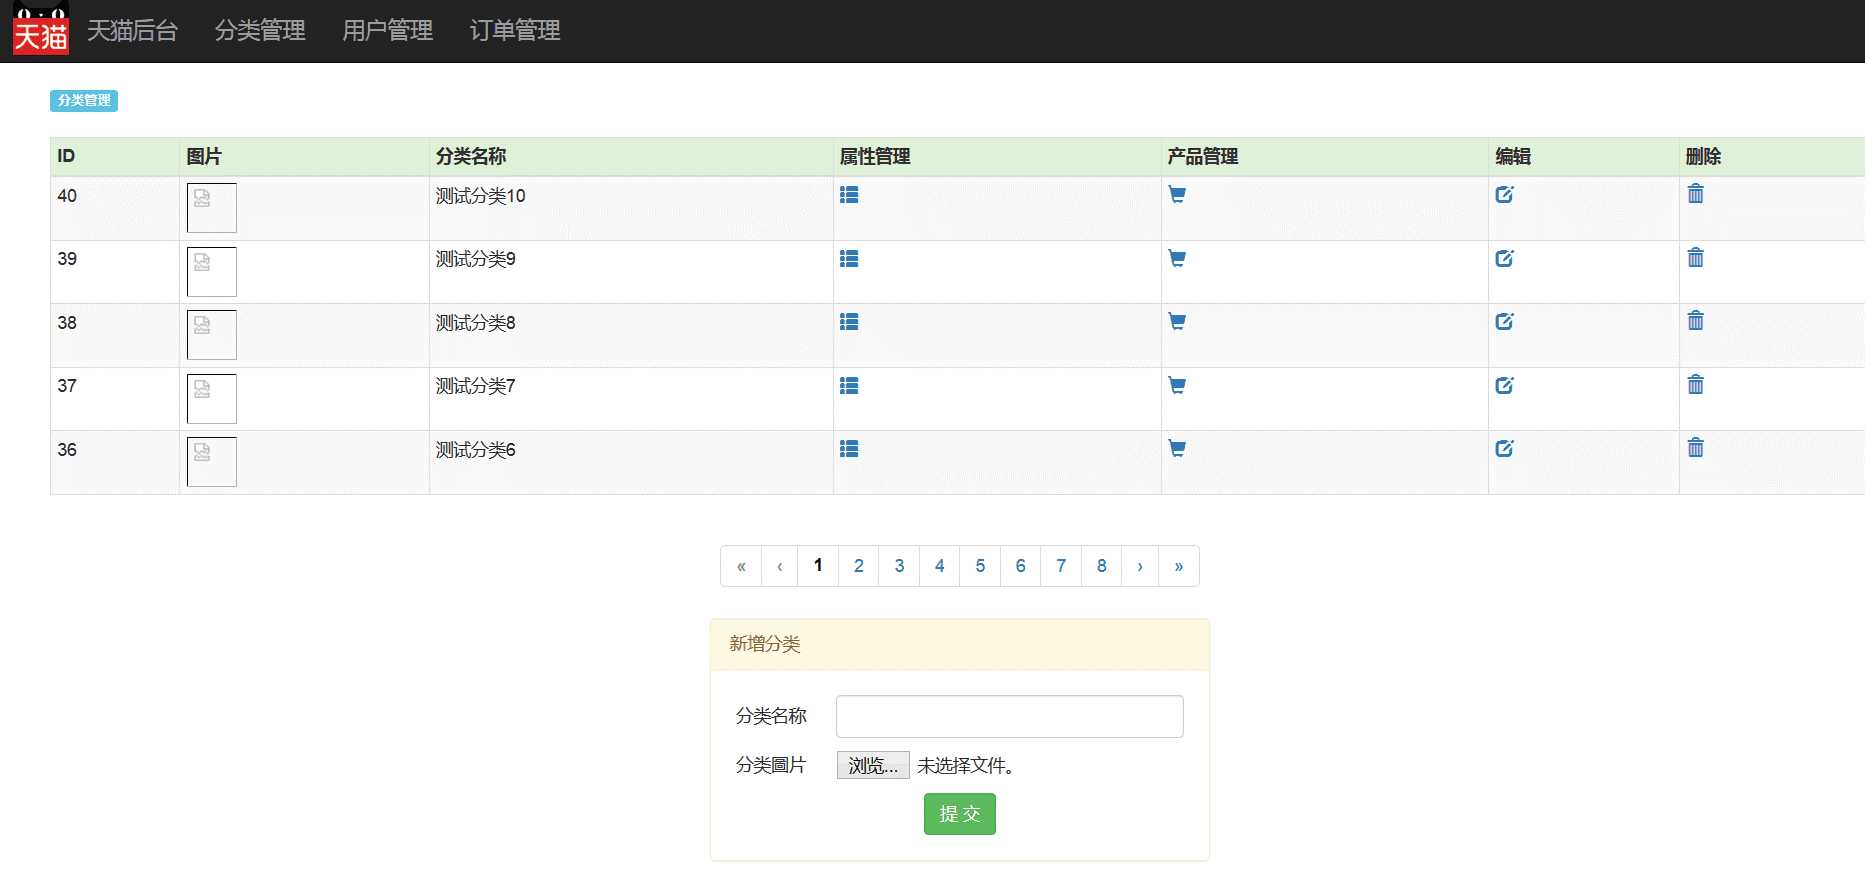
Task: Click image thumbnail of category 38
Action: (212, 335)
